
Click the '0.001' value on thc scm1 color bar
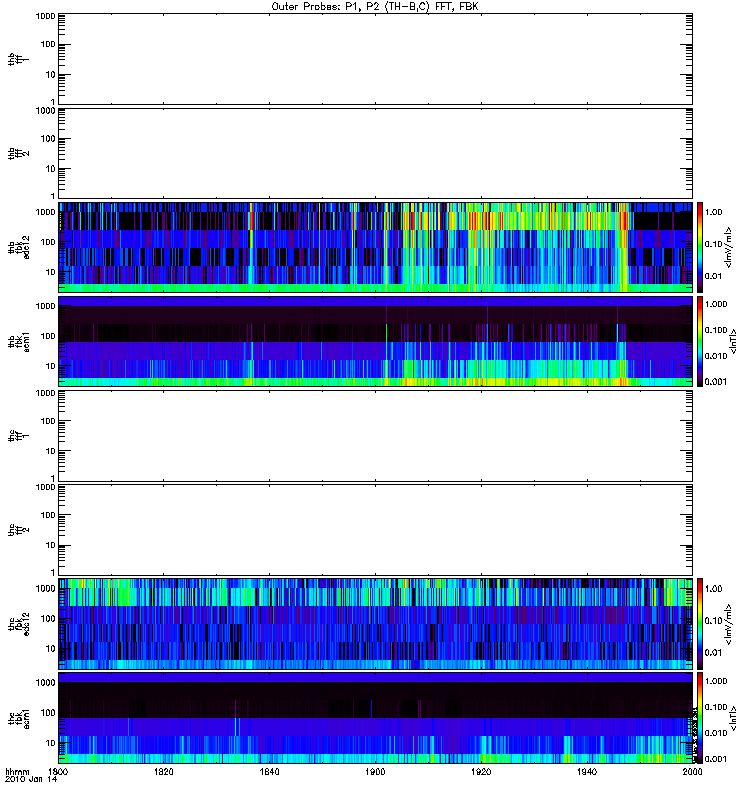(716, 759)
